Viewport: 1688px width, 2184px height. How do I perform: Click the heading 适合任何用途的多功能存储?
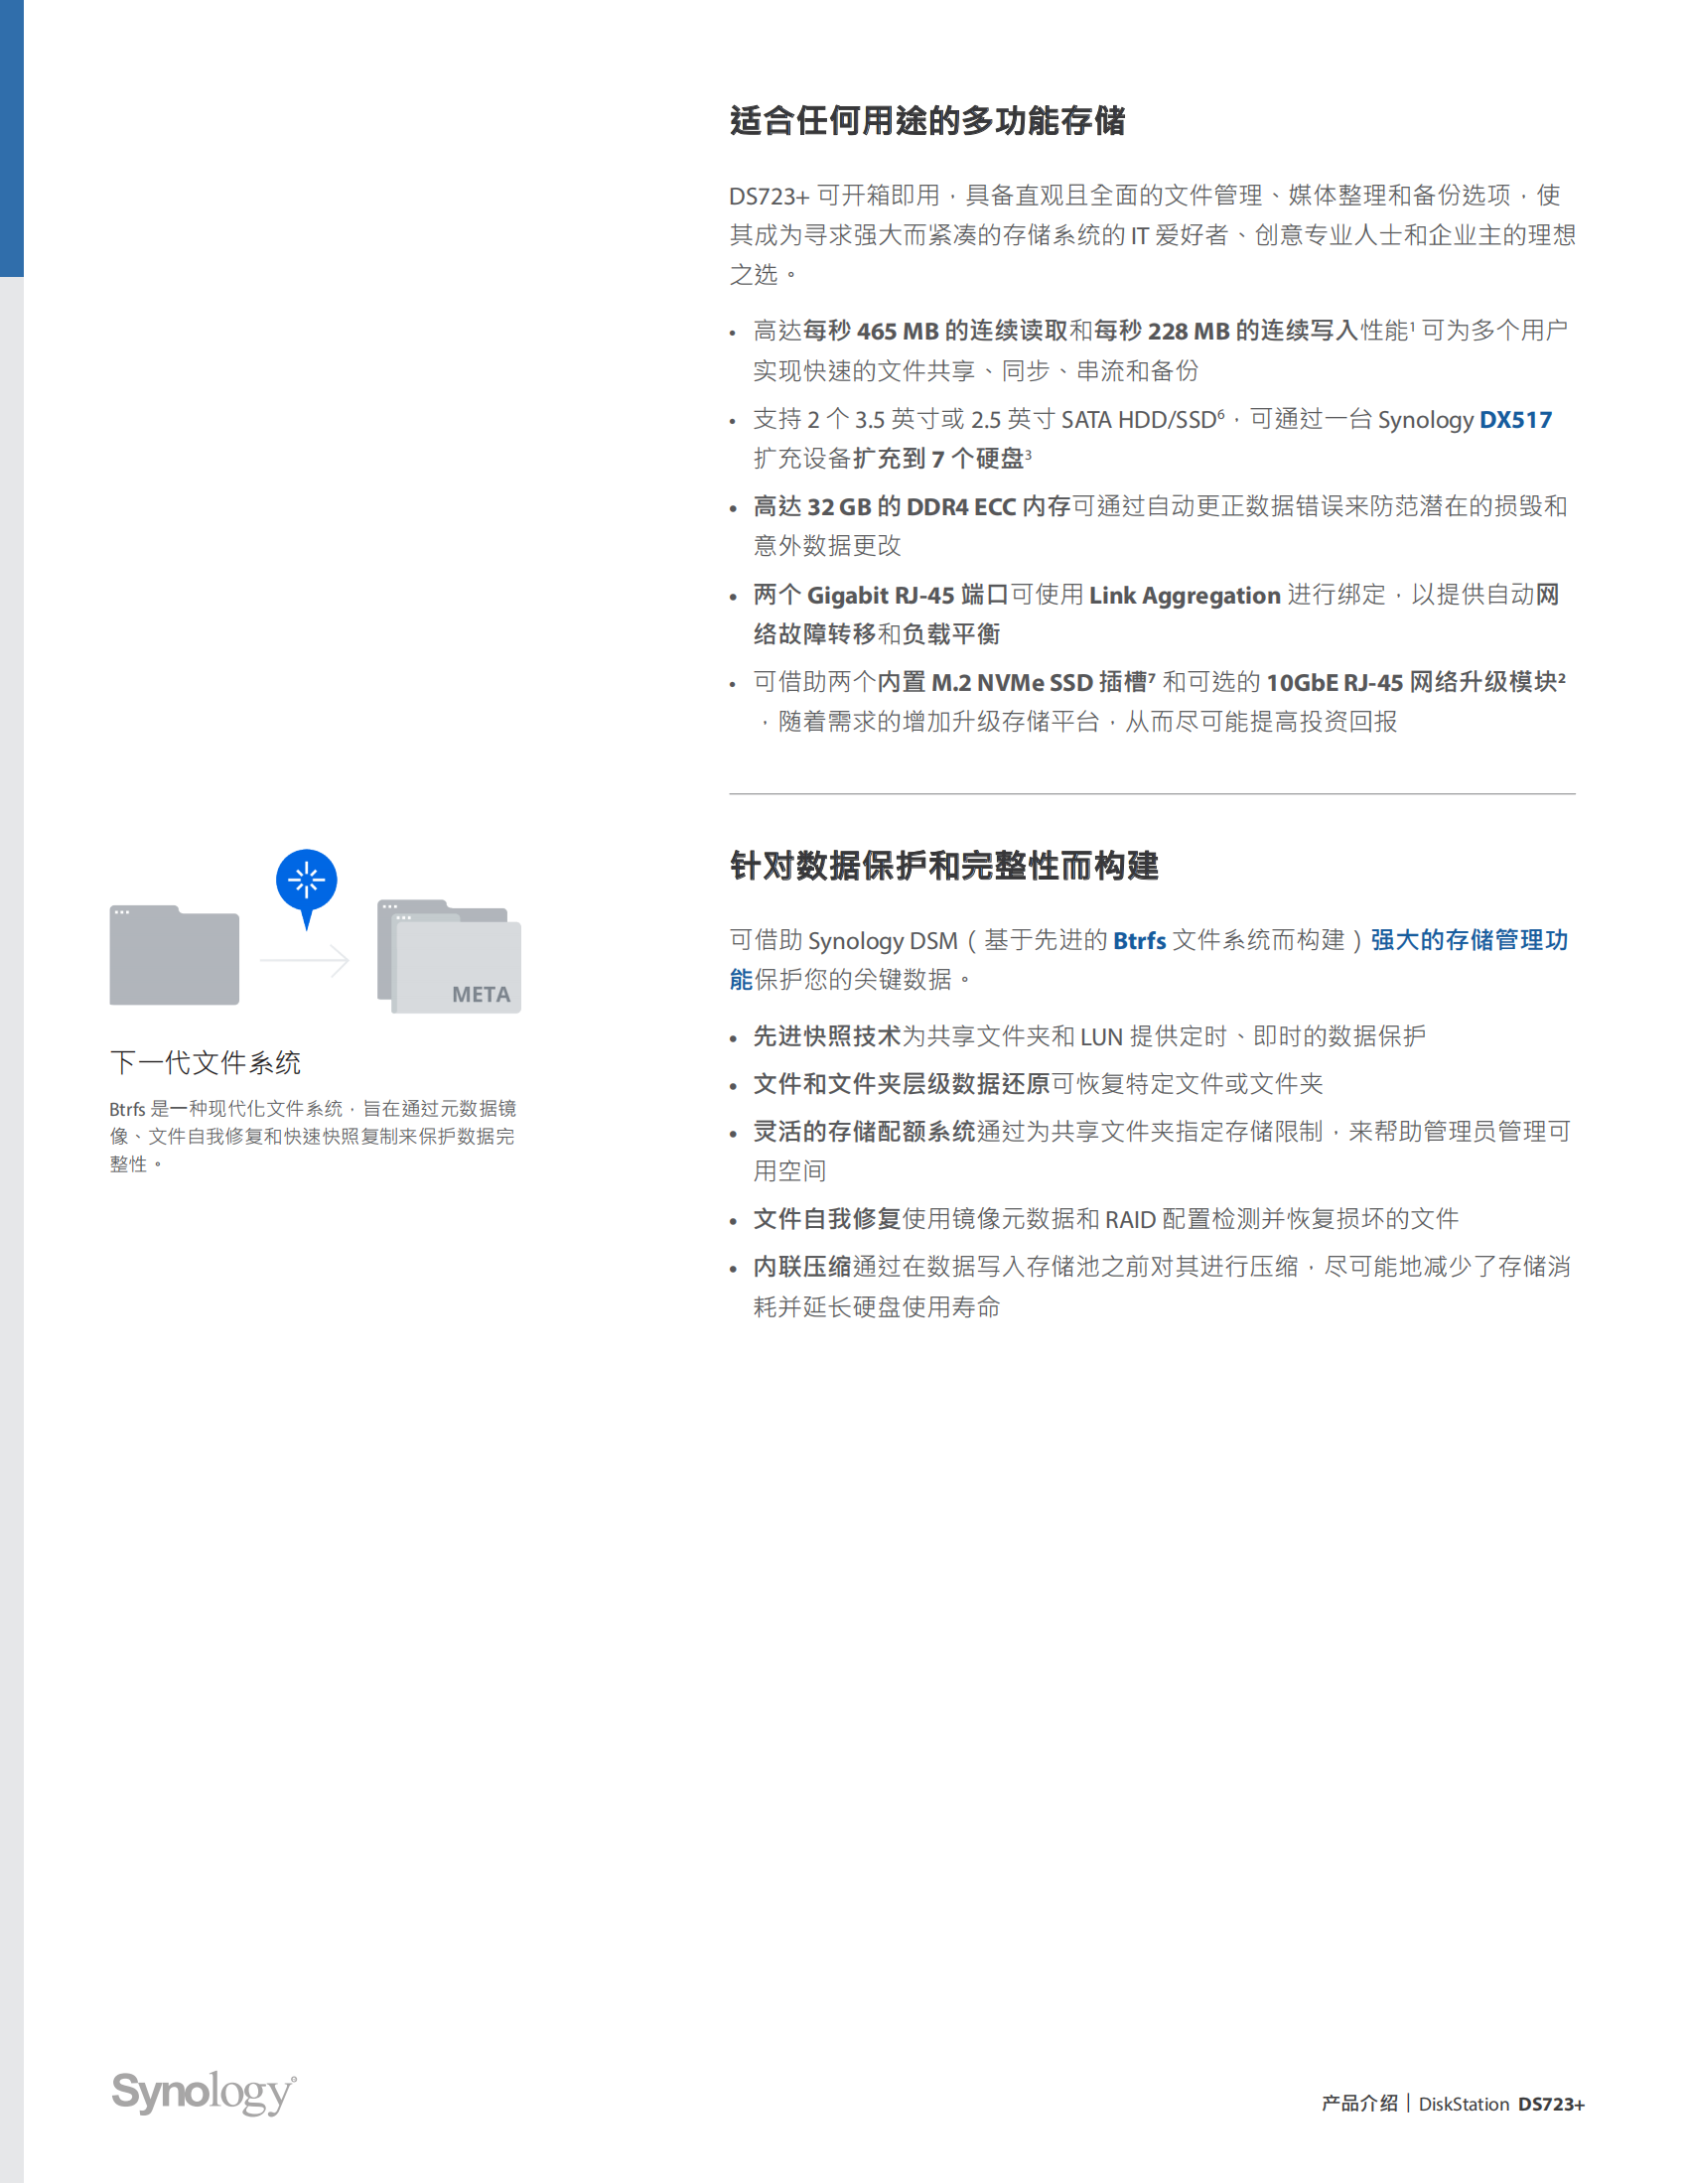point(927,121)
